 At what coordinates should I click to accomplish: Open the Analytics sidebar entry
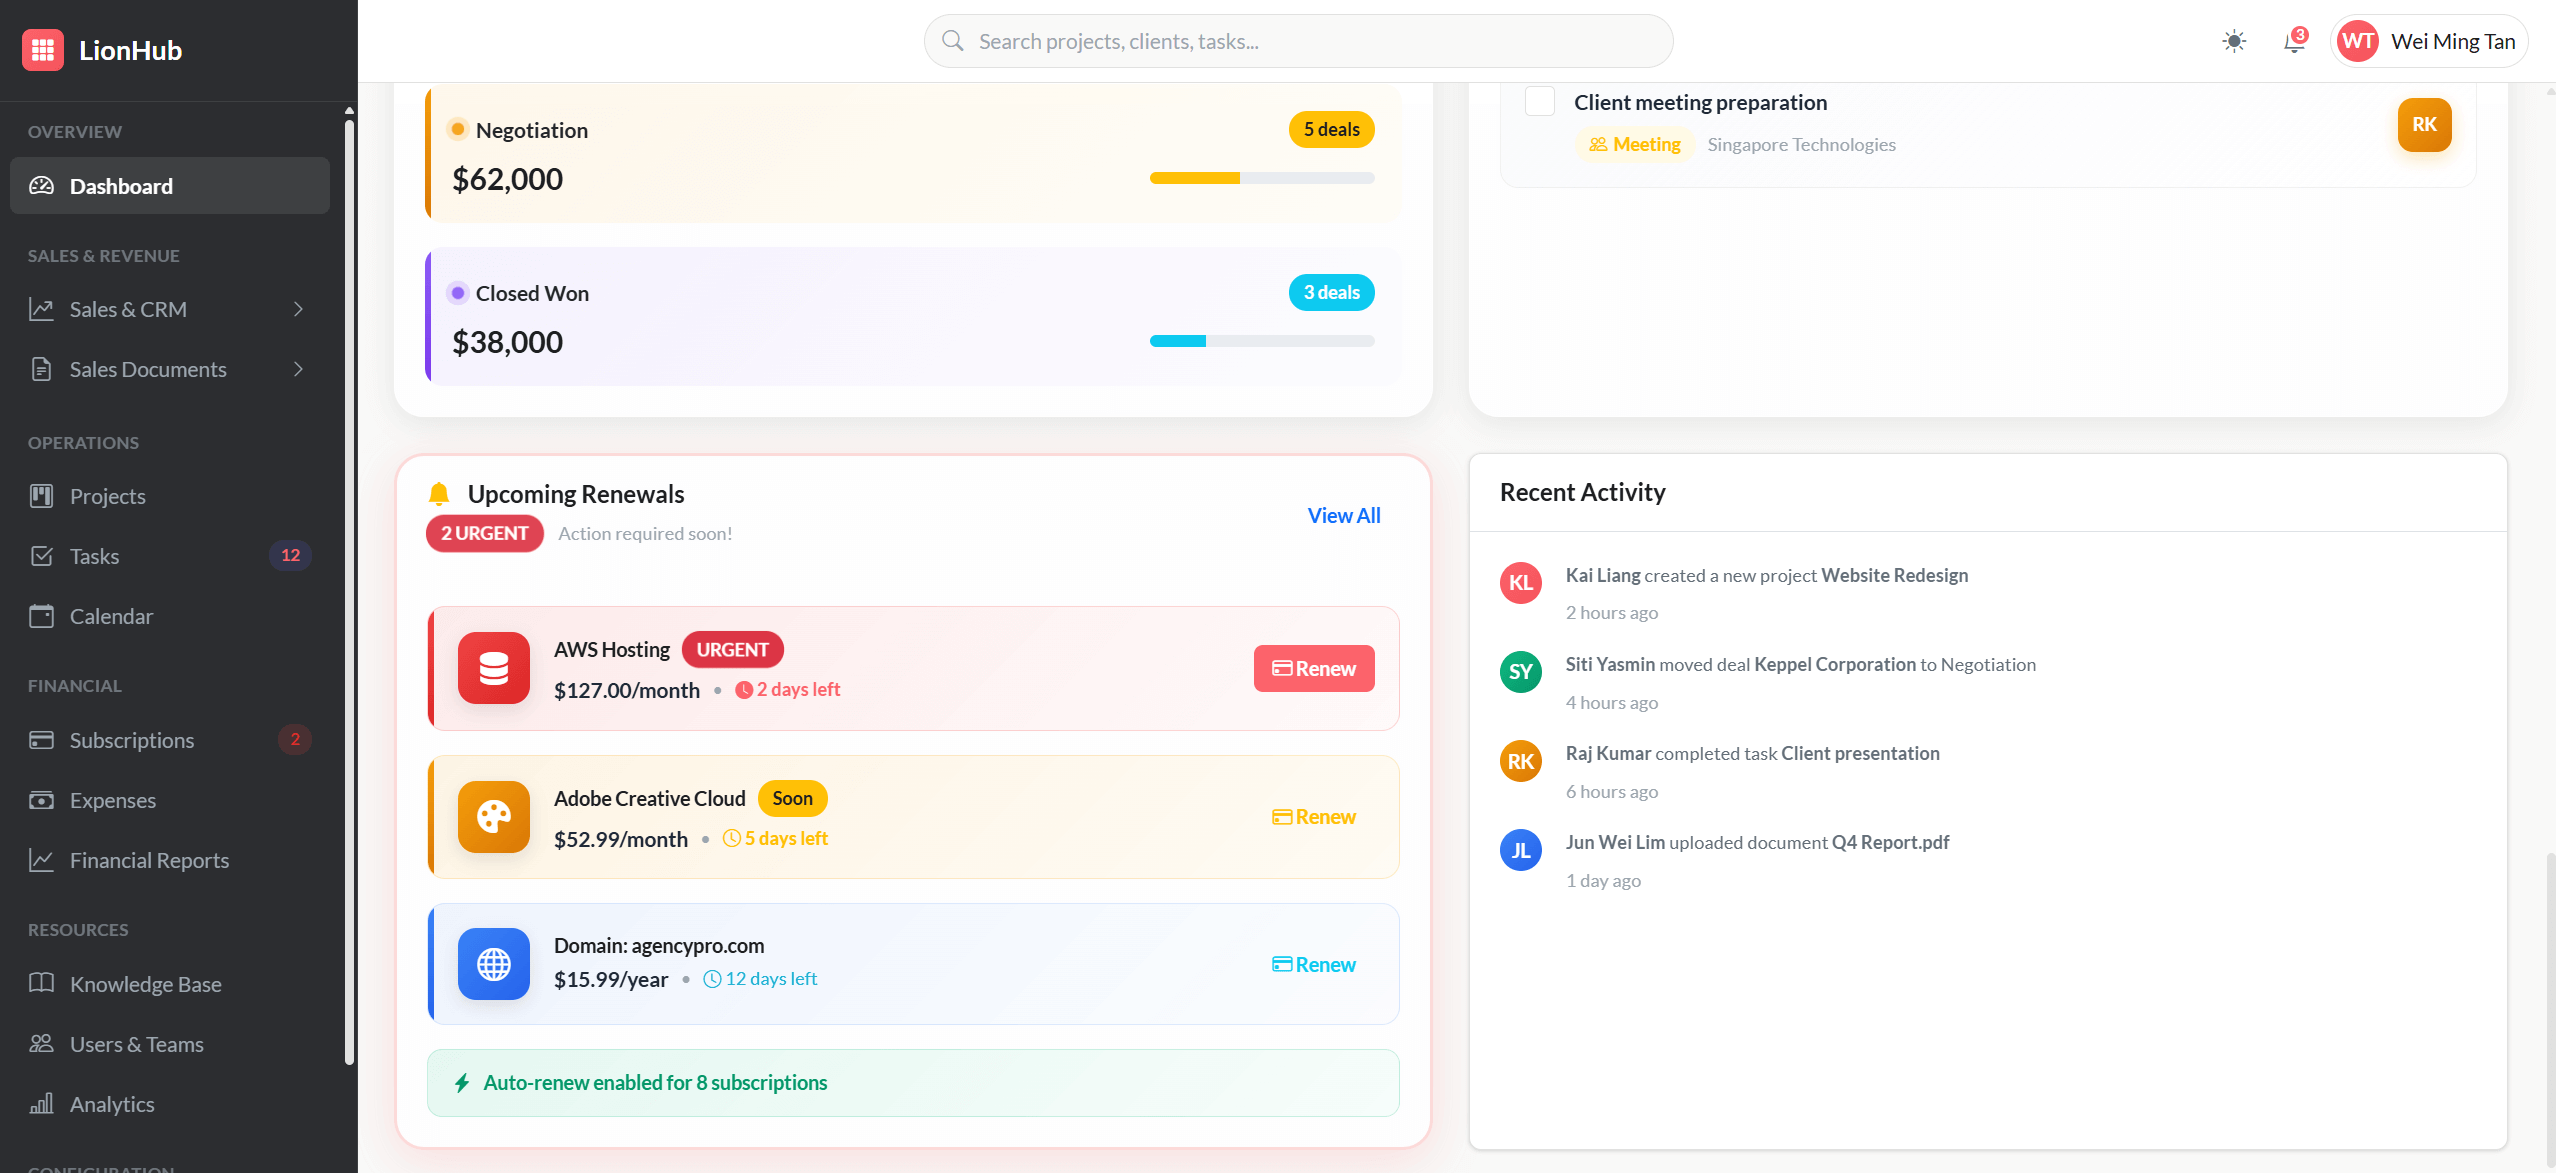click(112, 1103)
